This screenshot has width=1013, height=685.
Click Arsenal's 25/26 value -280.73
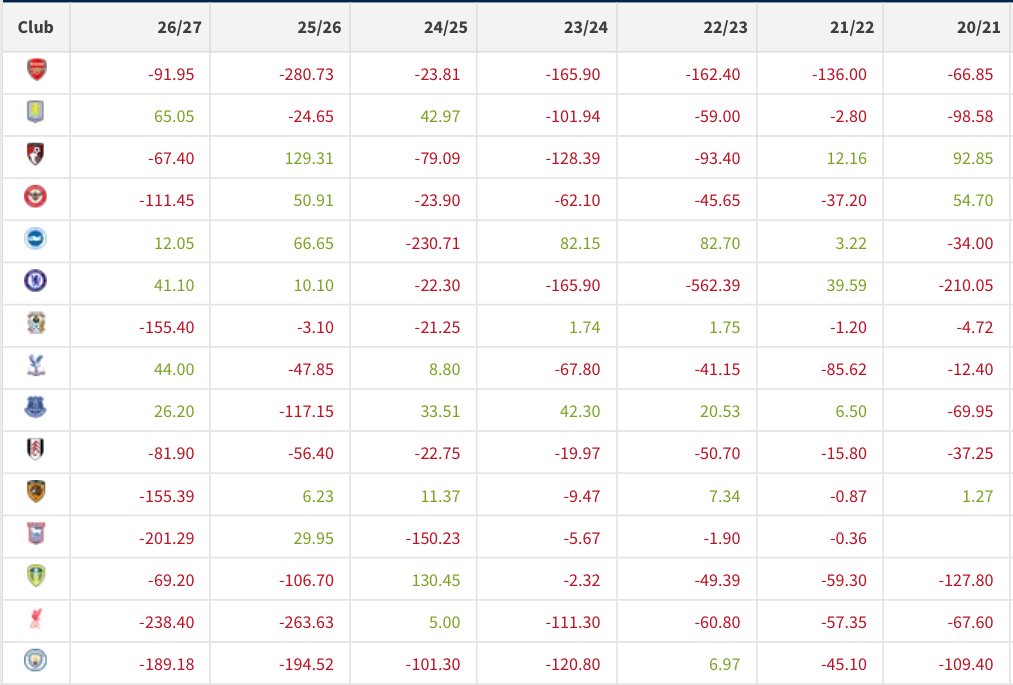306,74
